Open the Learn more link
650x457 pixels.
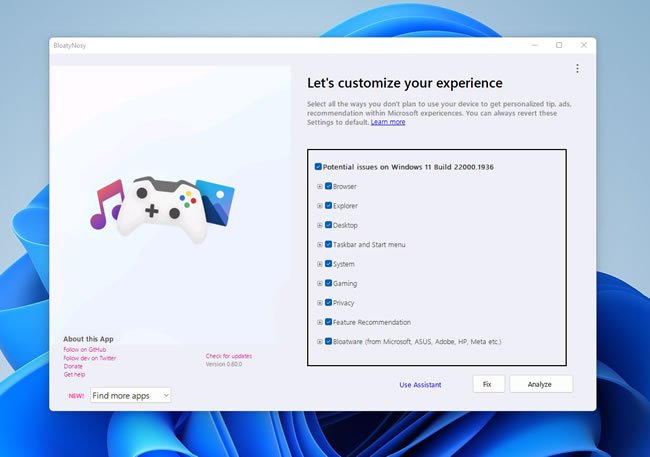click(x=388, y=122)
